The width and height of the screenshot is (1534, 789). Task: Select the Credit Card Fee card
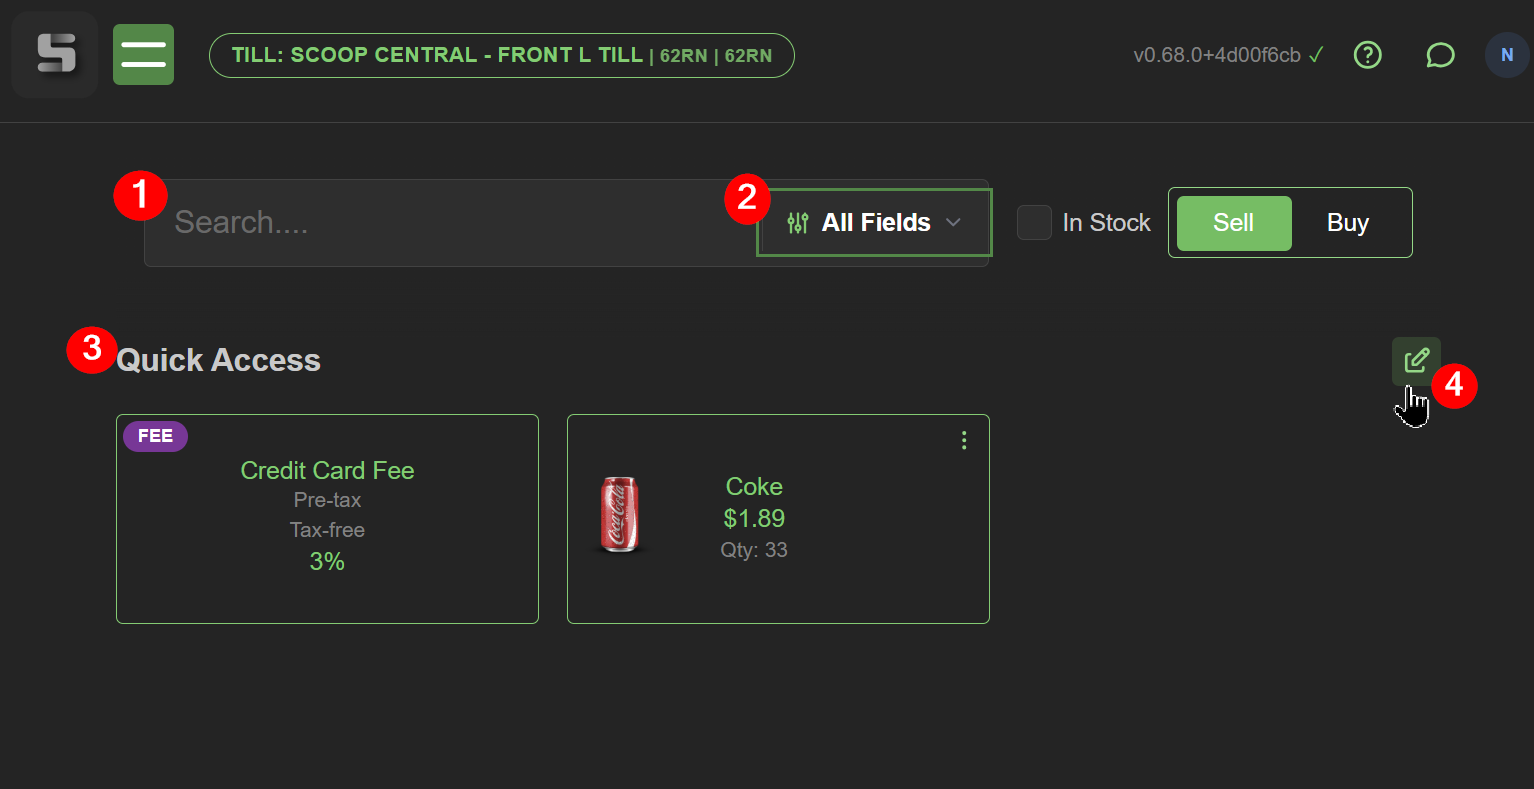327,519
